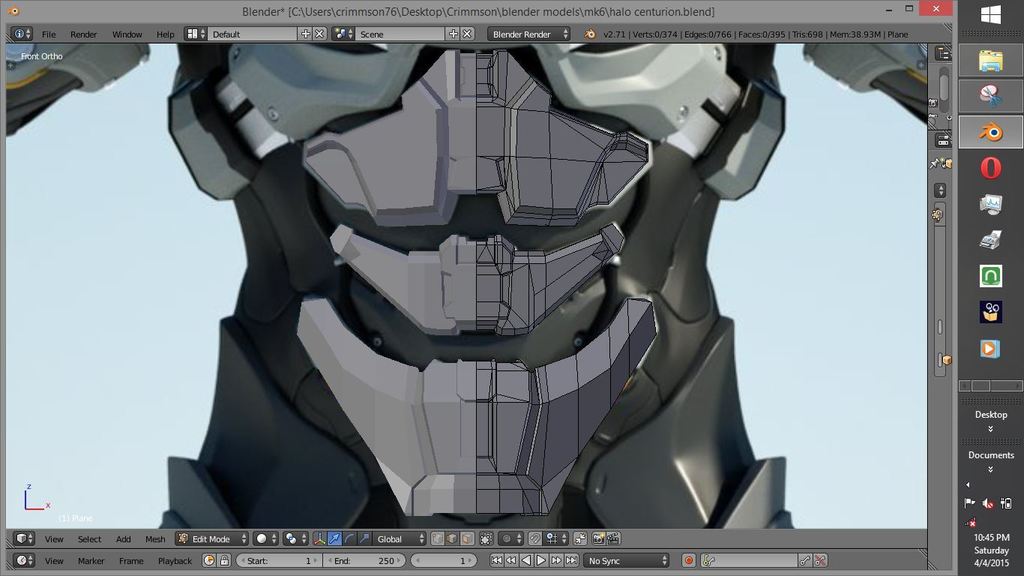Viewport: 1024px width, 576px height.
Task: Open the Mesh menu in viewport header
Action: click(x=155, y=539)
